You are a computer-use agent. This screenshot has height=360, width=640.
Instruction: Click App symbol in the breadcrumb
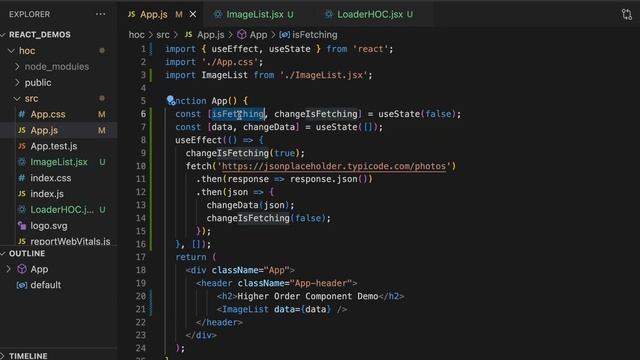click(258, 35)
